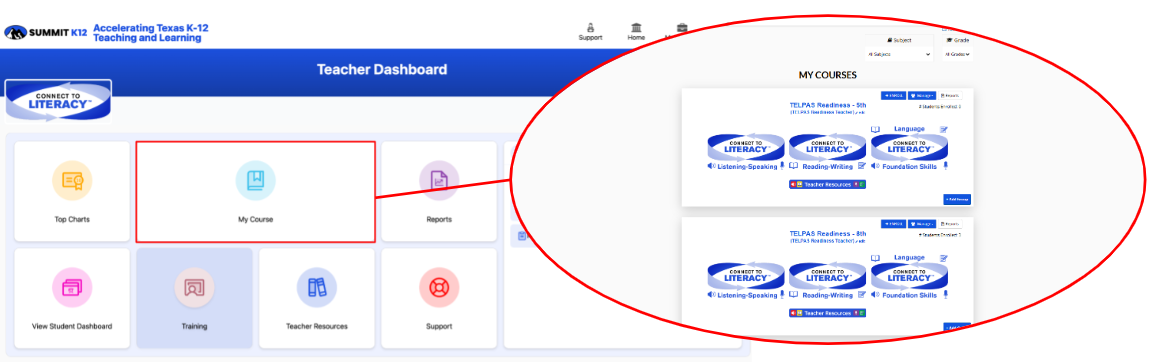Image resolution: width=1152 pixels, height=362 pixels.
Task: Open the My Course tile
Action: pos(256,191)
